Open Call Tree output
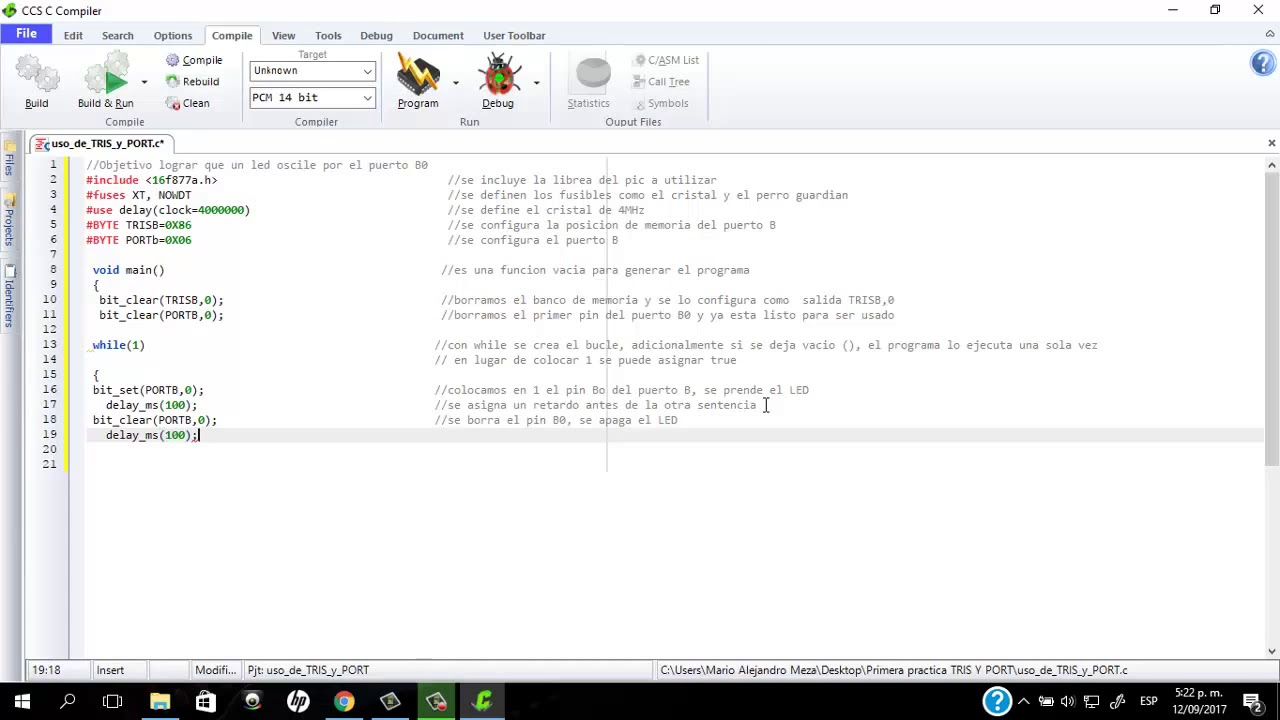 click(x=661, y=82)
